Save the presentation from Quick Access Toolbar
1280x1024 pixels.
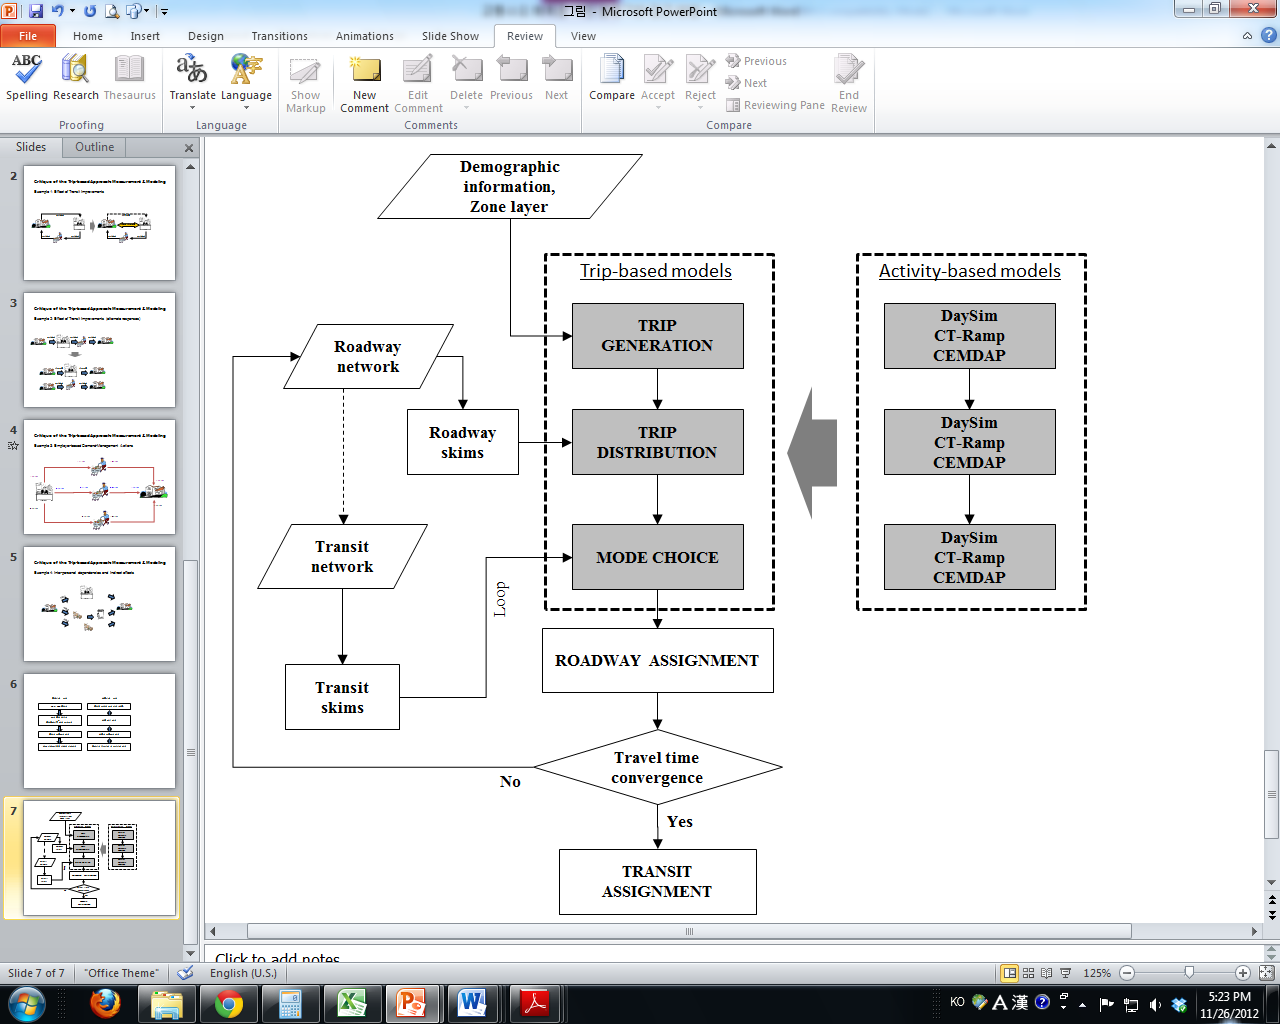click(x=36, y=11)
